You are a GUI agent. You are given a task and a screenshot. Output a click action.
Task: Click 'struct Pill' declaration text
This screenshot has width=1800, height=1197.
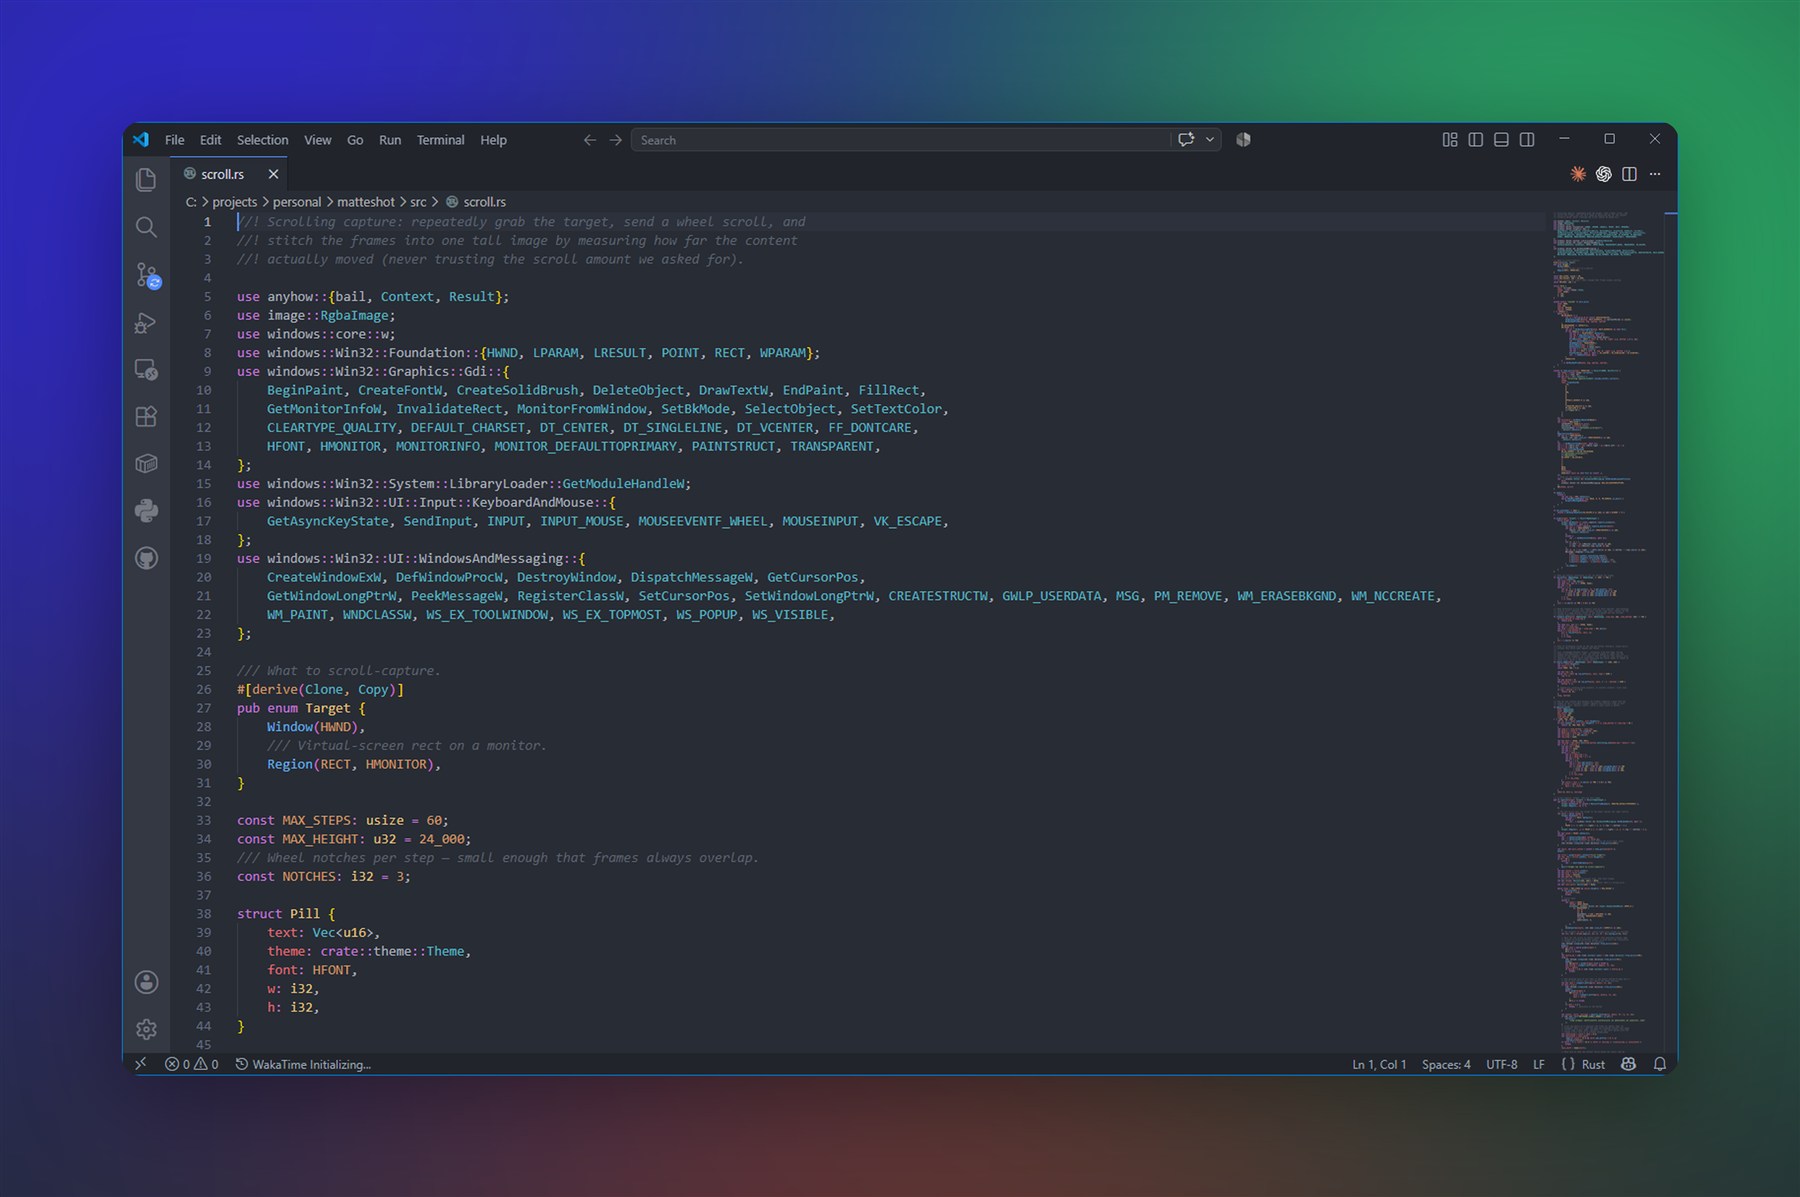278,914
